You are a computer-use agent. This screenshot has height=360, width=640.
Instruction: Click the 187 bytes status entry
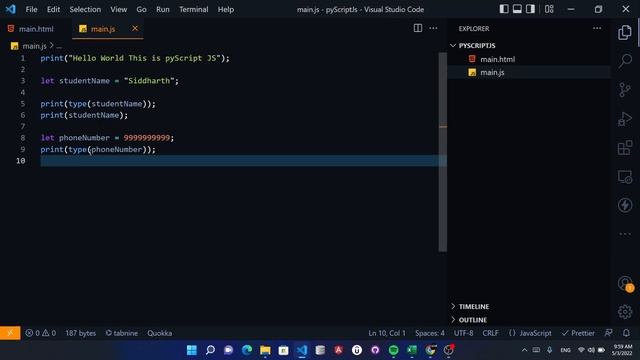[x=80, y=333]
